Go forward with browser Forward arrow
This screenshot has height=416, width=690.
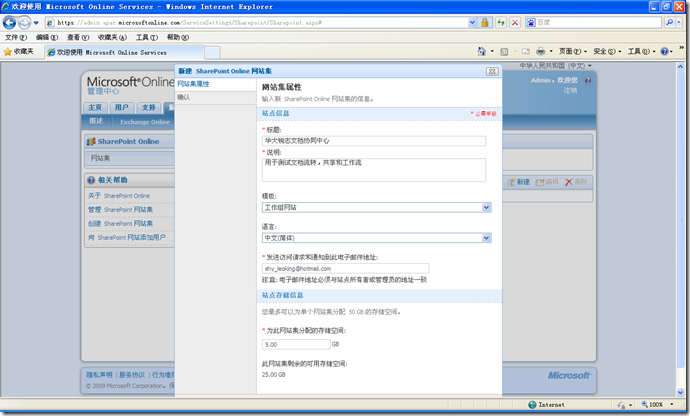25,22
